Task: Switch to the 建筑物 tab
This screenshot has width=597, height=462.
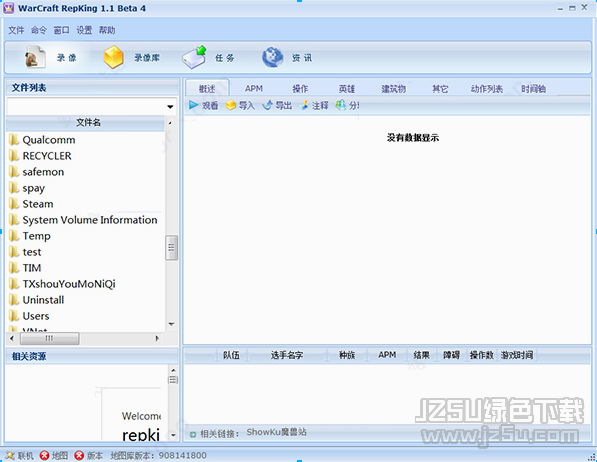Action: 394,88
